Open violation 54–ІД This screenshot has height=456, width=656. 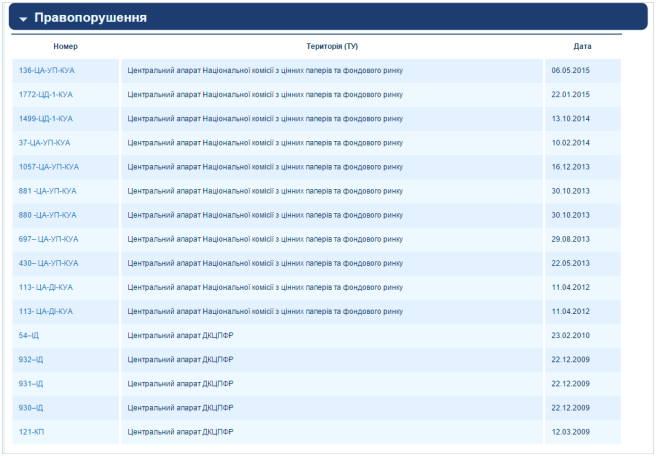point(29,336)
